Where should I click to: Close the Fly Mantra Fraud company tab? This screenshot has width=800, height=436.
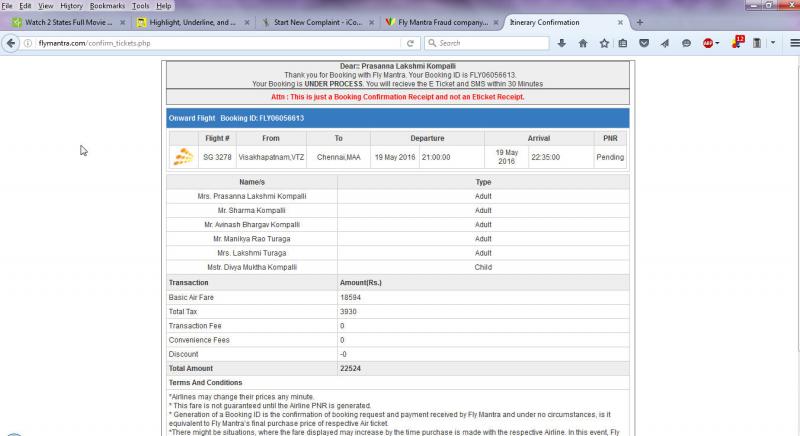(x=495, y=22)
